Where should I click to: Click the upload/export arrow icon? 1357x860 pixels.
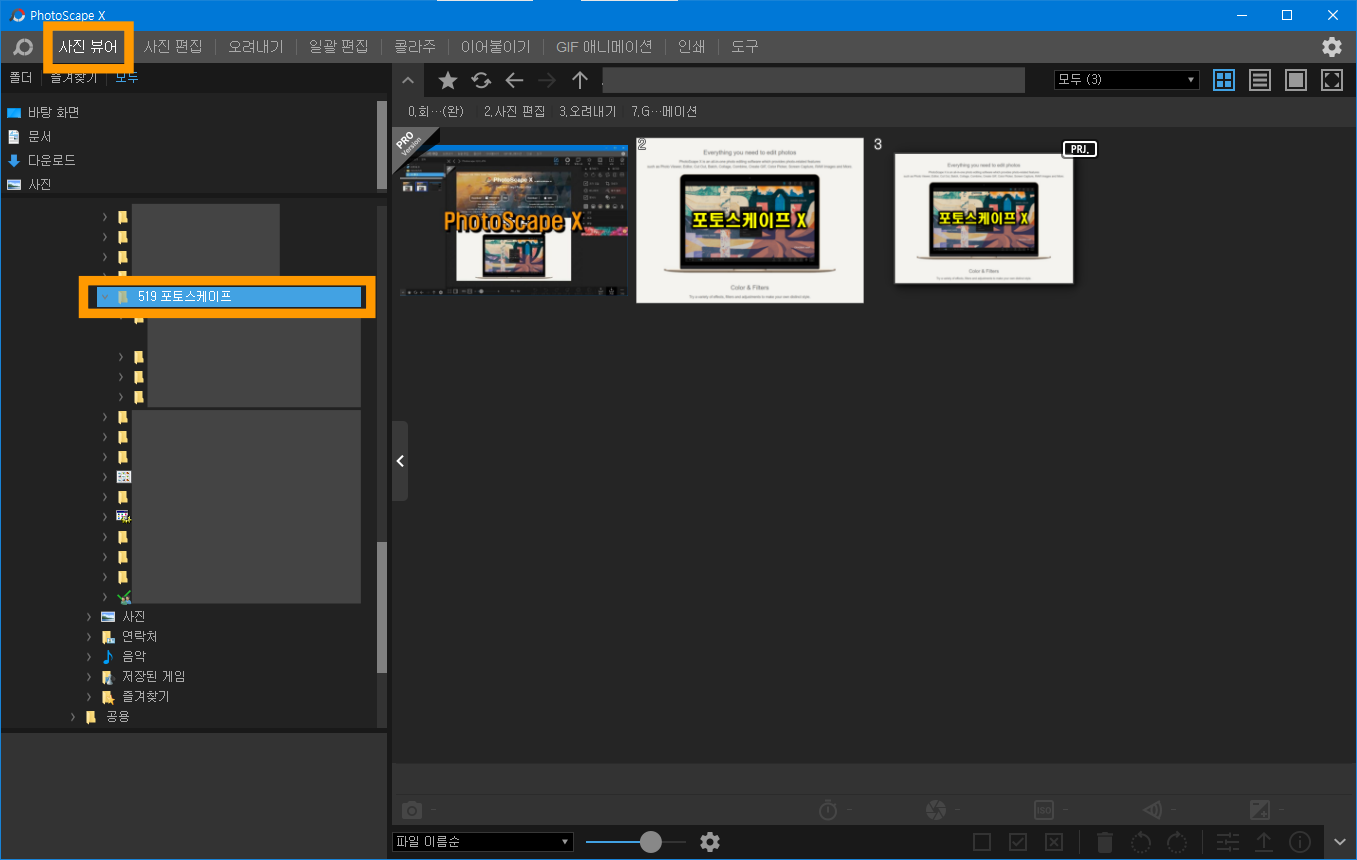1264,842
